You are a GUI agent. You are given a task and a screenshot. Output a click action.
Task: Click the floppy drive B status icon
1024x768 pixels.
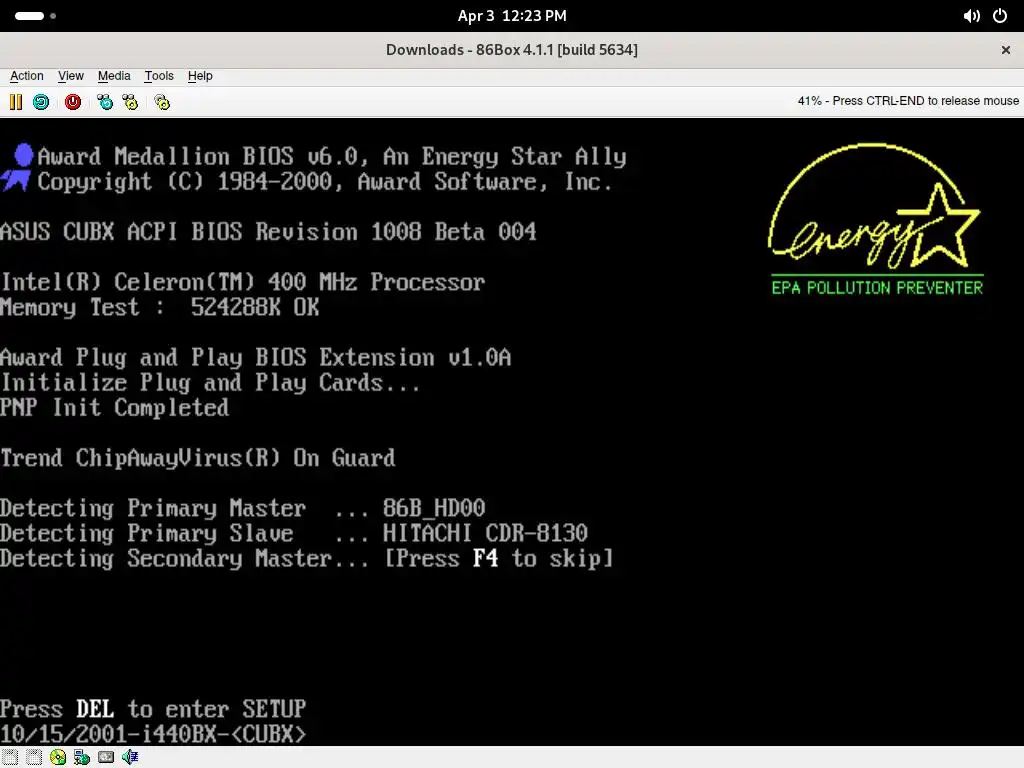pos(34,757)
